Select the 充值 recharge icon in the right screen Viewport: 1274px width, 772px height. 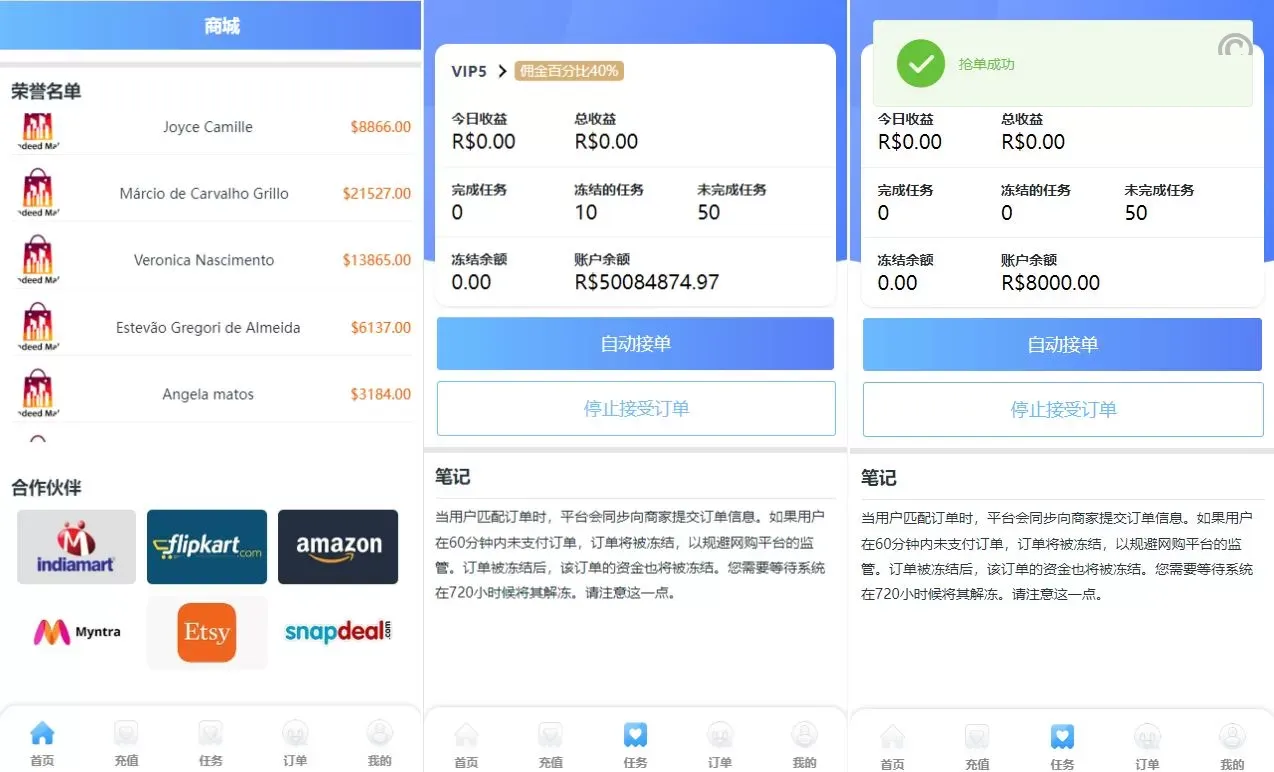pos(977,738)
